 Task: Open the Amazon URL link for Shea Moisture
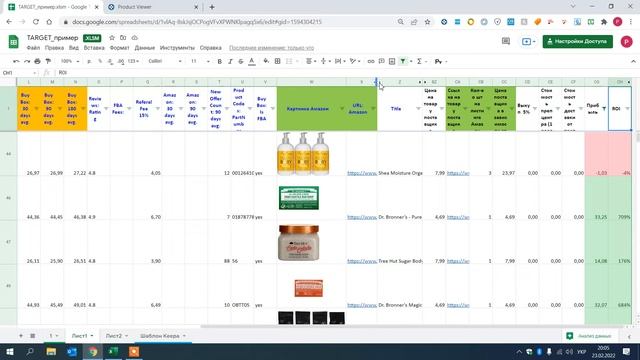point(362,173)
